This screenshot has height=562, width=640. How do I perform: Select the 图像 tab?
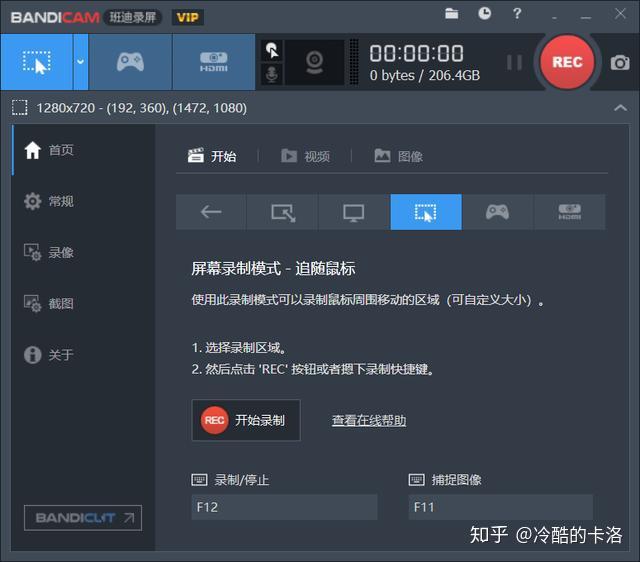(x=398, y=156)
